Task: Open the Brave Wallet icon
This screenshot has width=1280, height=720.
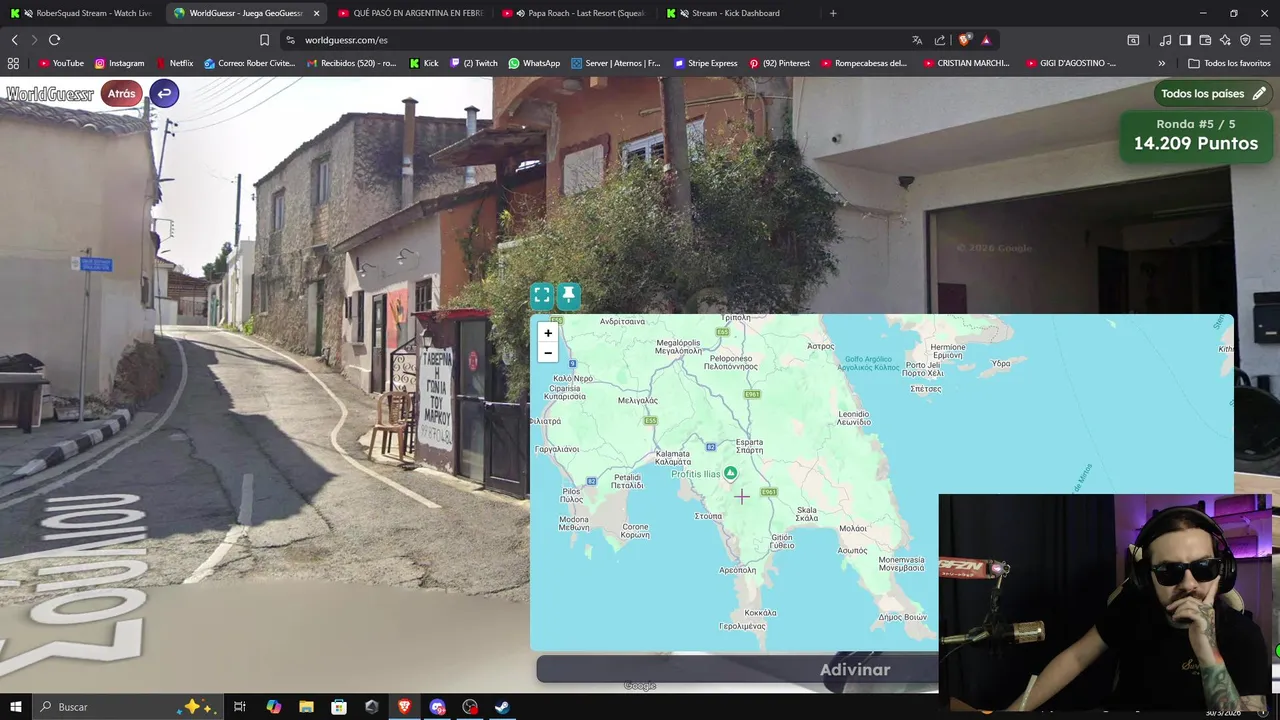Action: (1205, 40)
